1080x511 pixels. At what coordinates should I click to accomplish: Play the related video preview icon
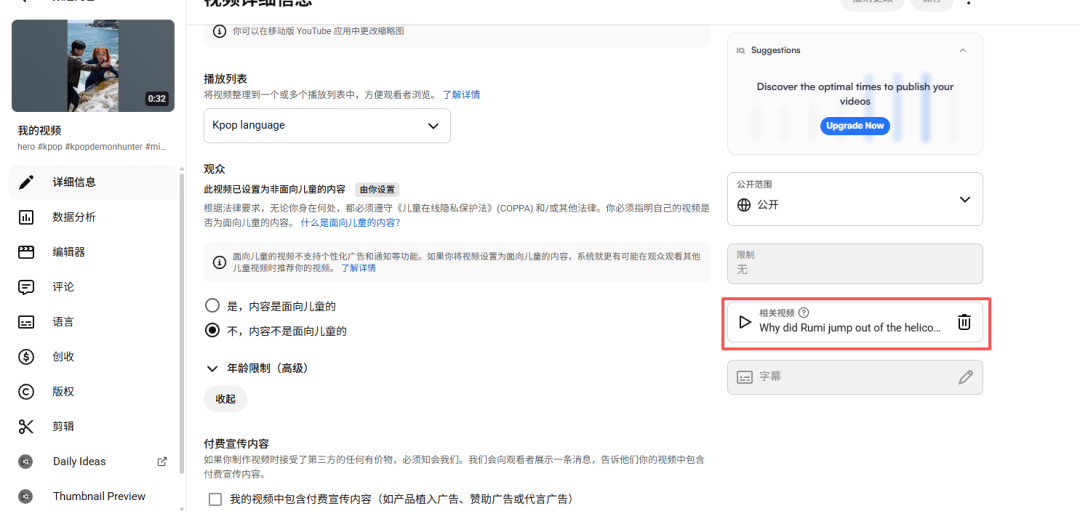pos(744,322)
